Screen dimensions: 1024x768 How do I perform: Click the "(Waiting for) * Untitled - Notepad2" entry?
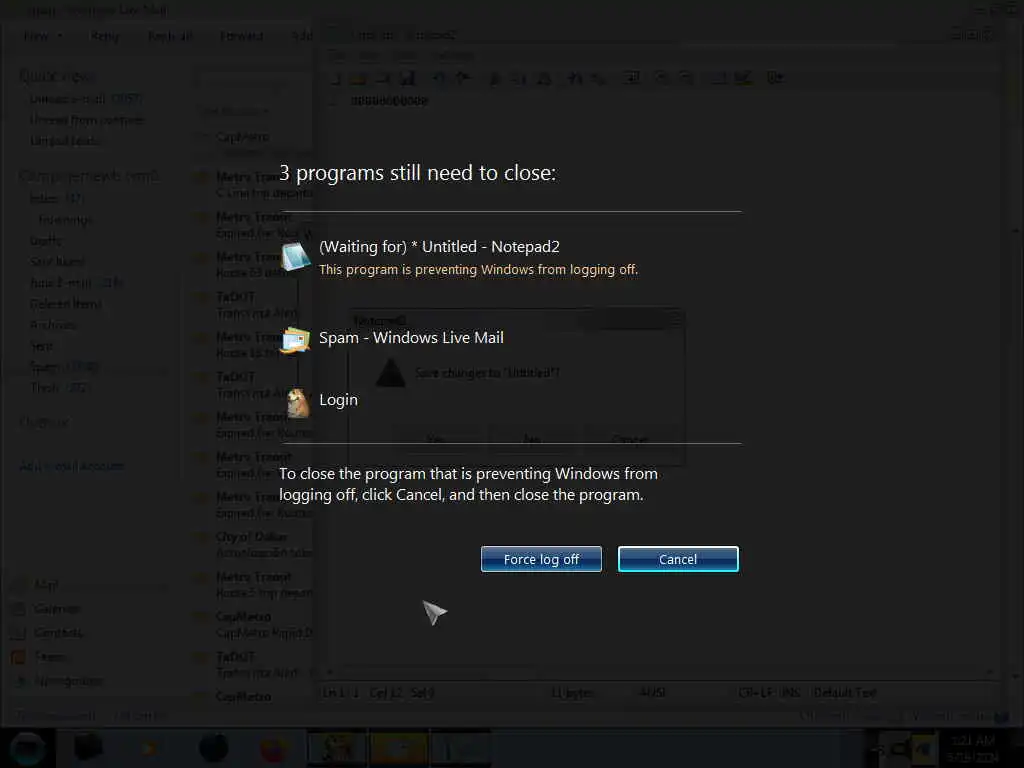(440, 247)
